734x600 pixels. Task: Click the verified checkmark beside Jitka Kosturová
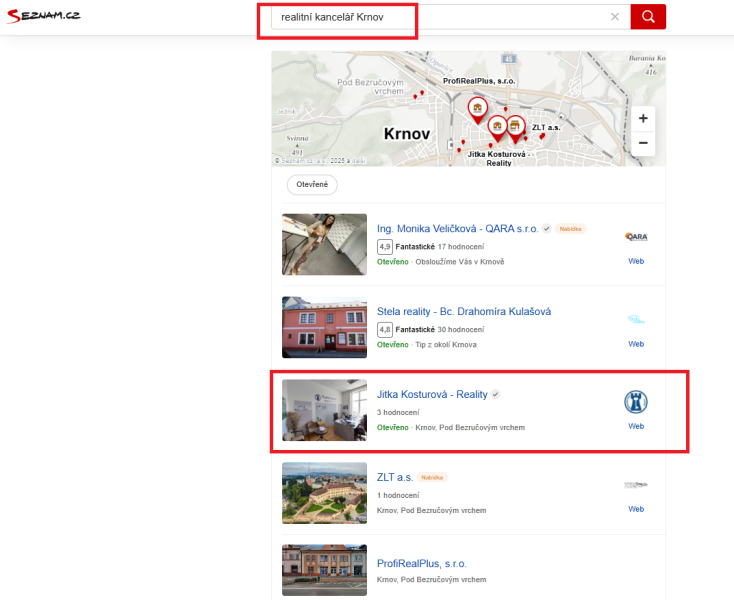tap(495, 394)
